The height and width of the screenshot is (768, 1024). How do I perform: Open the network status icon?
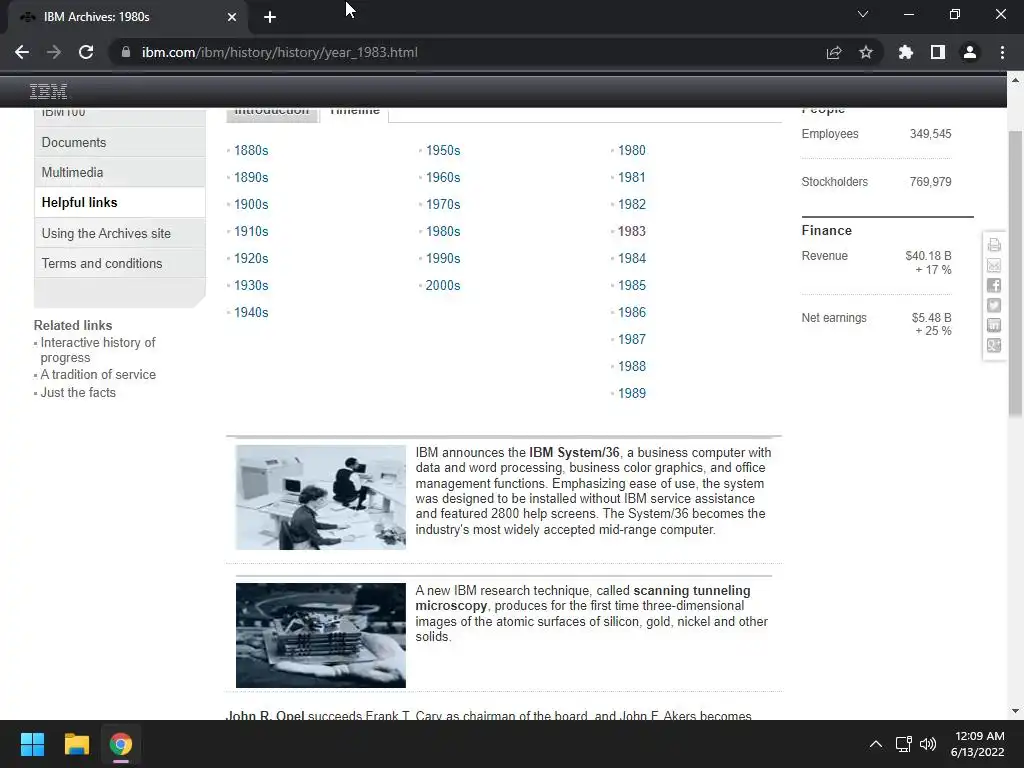[904, 744]
